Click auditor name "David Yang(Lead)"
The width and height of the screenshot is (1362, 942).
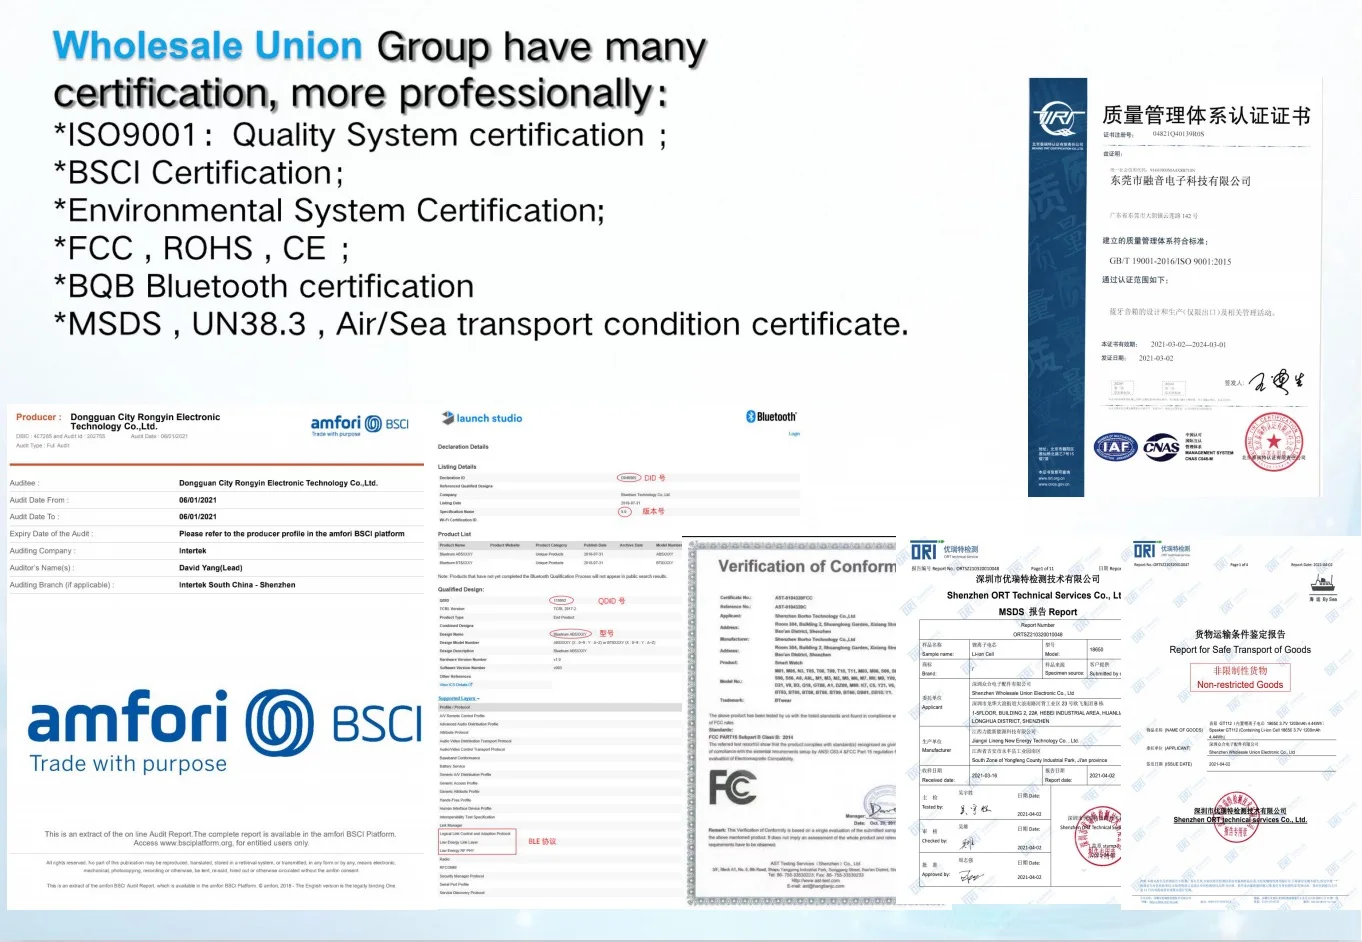[211, 568]
